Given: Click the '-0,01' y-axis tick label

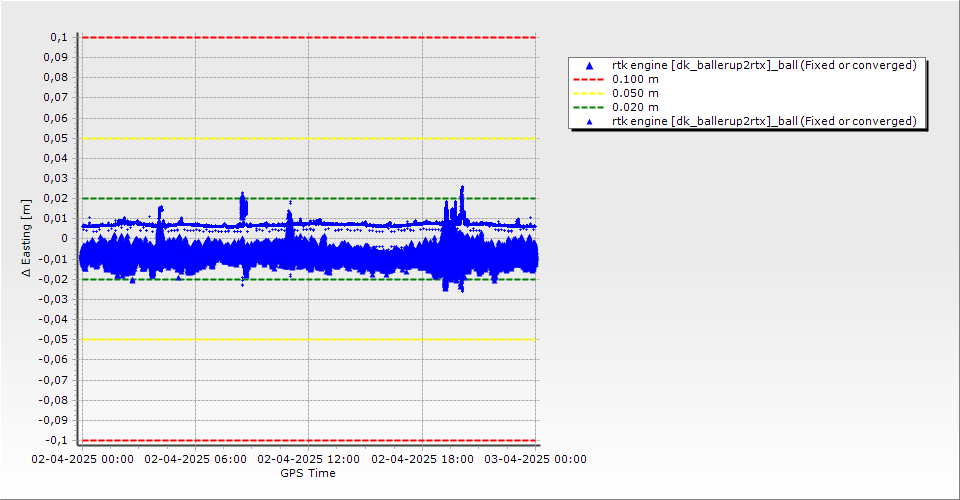Looking at the screenshot, I should [x=54, y=259].
